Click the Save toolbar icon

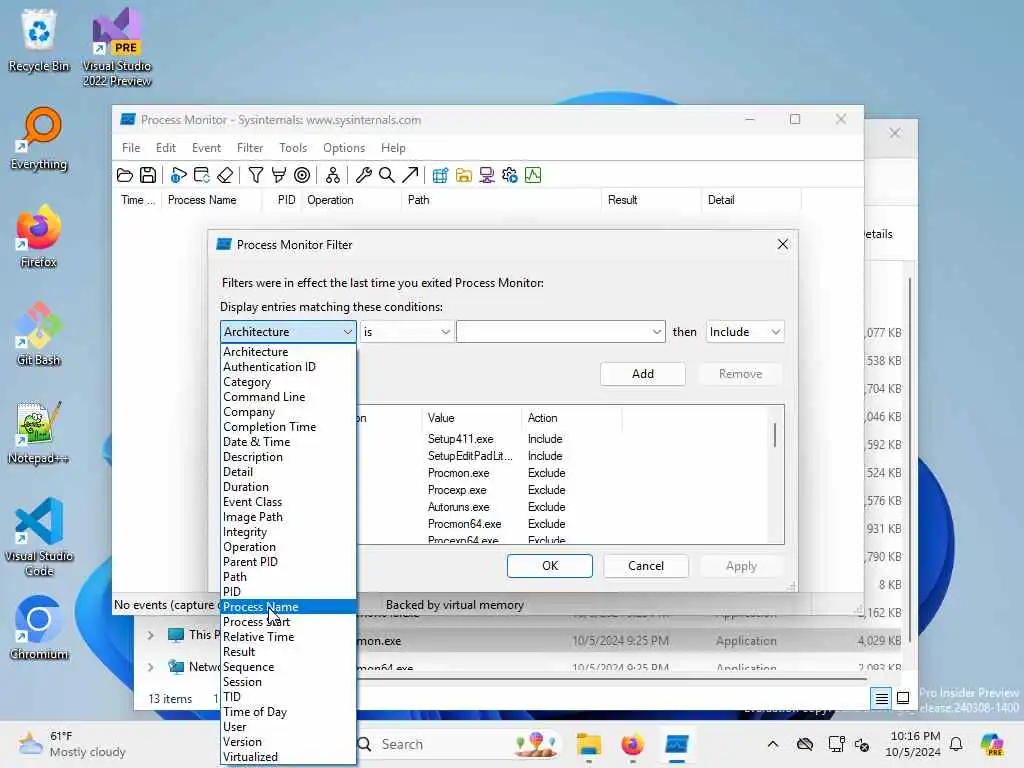(x=148, y=175)
